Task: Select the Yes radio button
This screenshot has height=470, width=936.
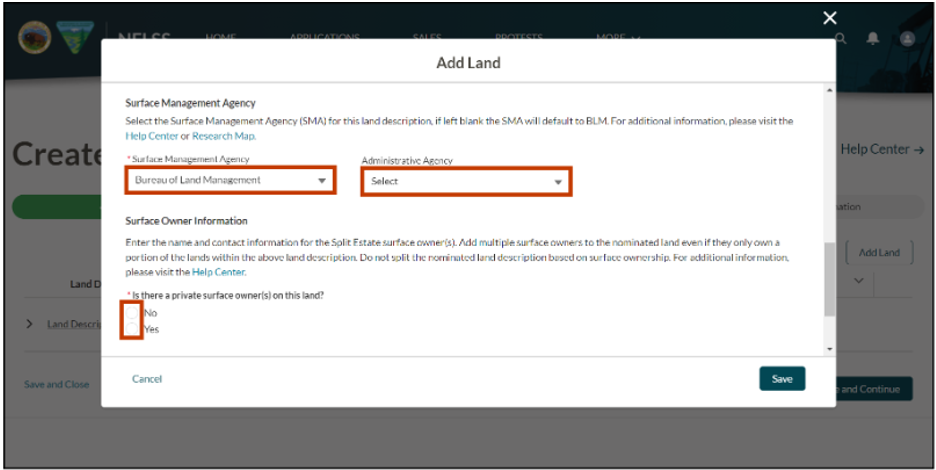Action: [132, 329]
